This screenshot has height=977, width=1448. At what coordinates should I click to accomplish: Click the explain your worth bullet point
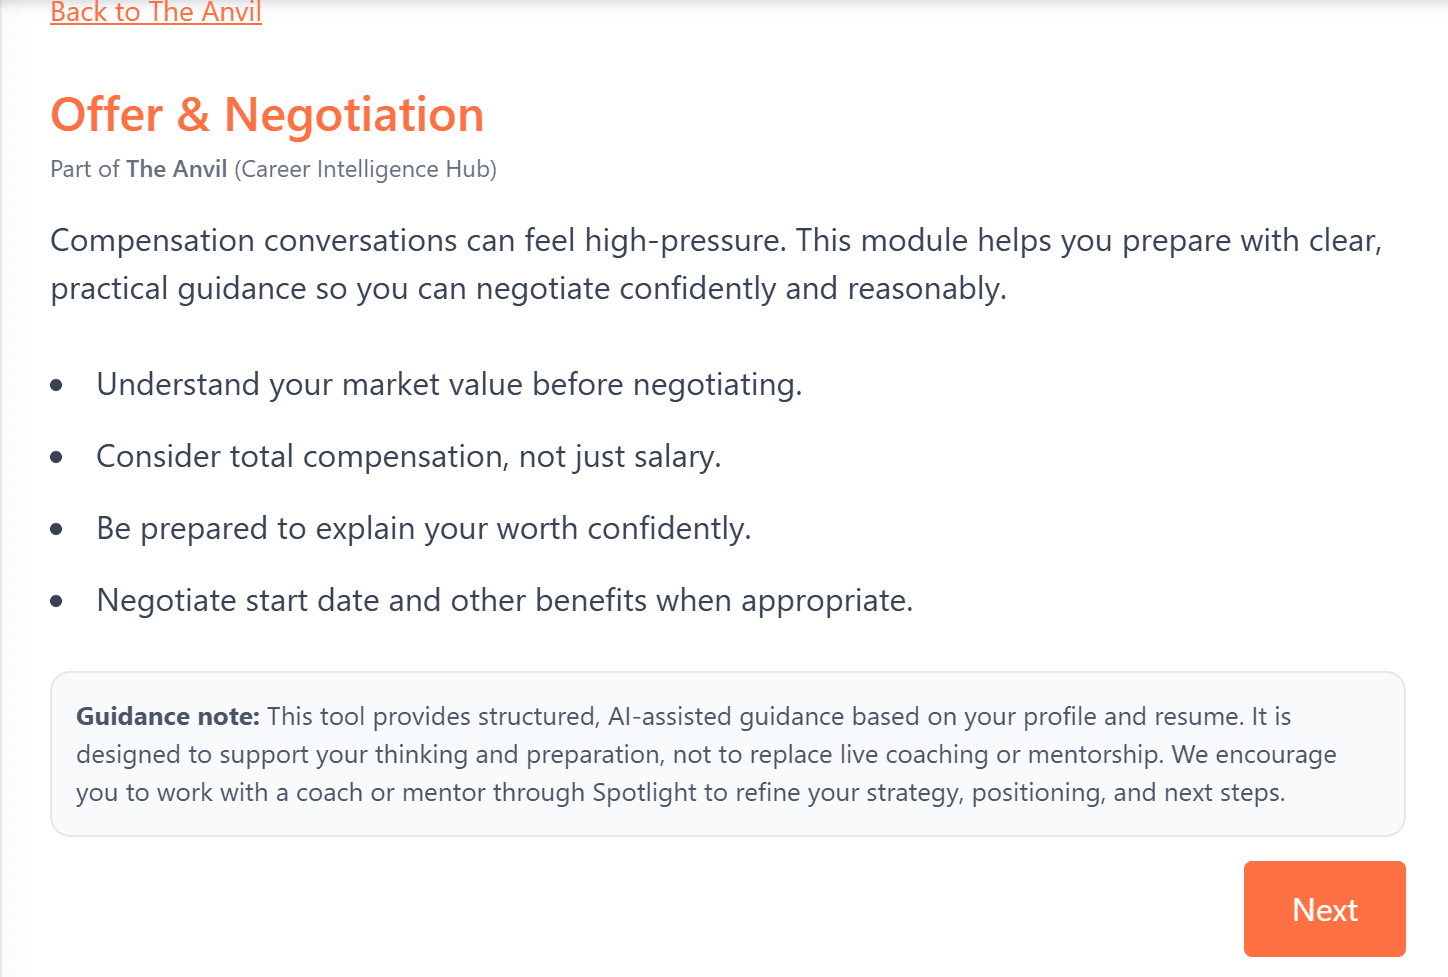[x=423, y=528]
